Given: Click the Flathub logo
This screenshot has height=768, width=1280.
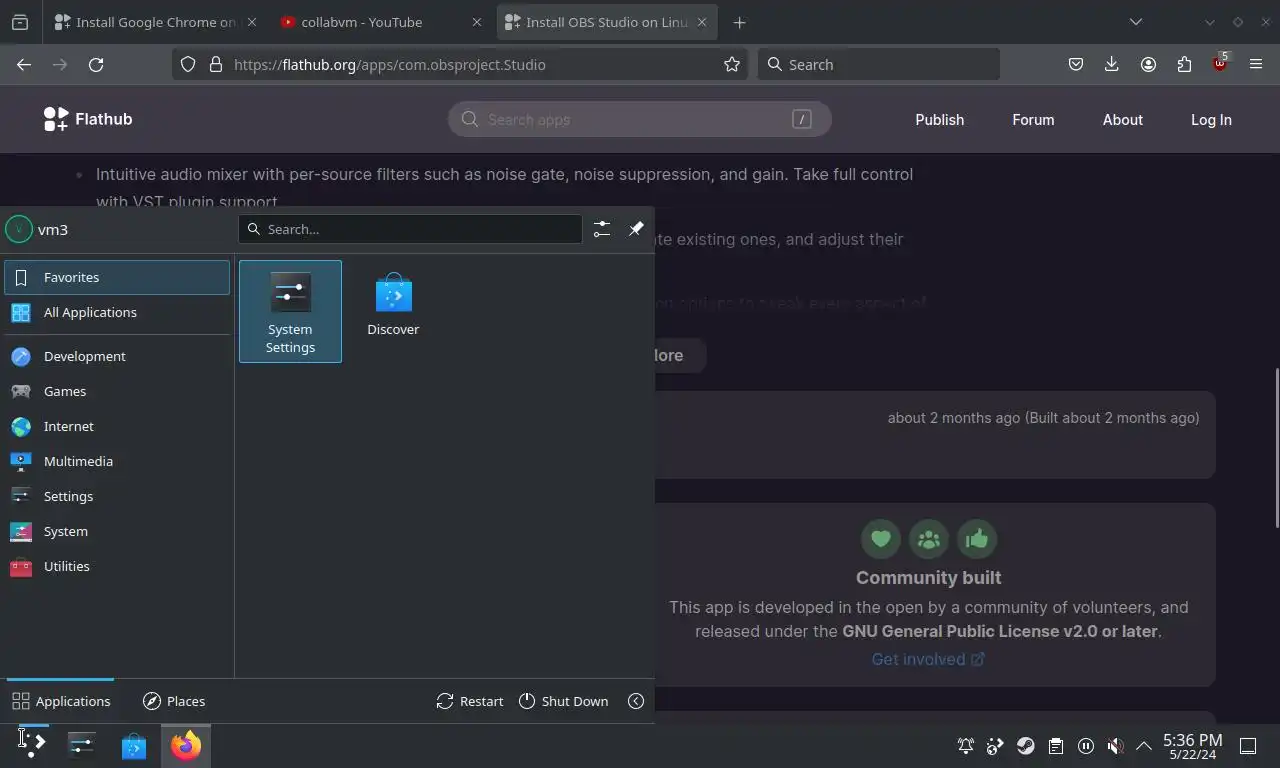Looking at the screenshot, I should 88,119.
